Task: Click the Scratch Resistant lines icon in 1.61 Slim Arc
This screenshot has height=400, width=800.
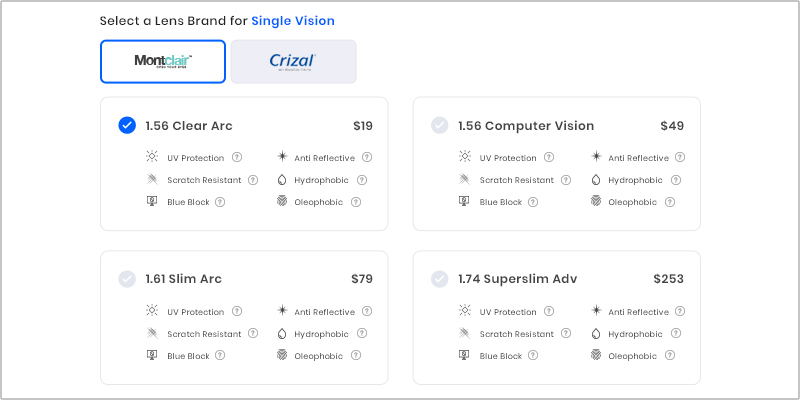Action: click(152, 333)
